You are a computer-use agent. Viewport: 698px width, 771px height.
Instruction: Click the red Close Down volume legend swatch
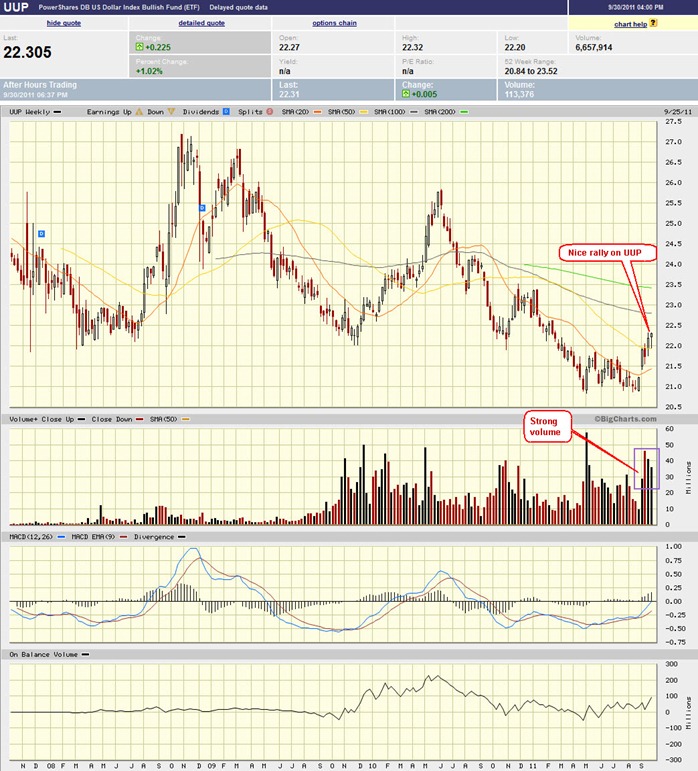(x=140, y=419)
